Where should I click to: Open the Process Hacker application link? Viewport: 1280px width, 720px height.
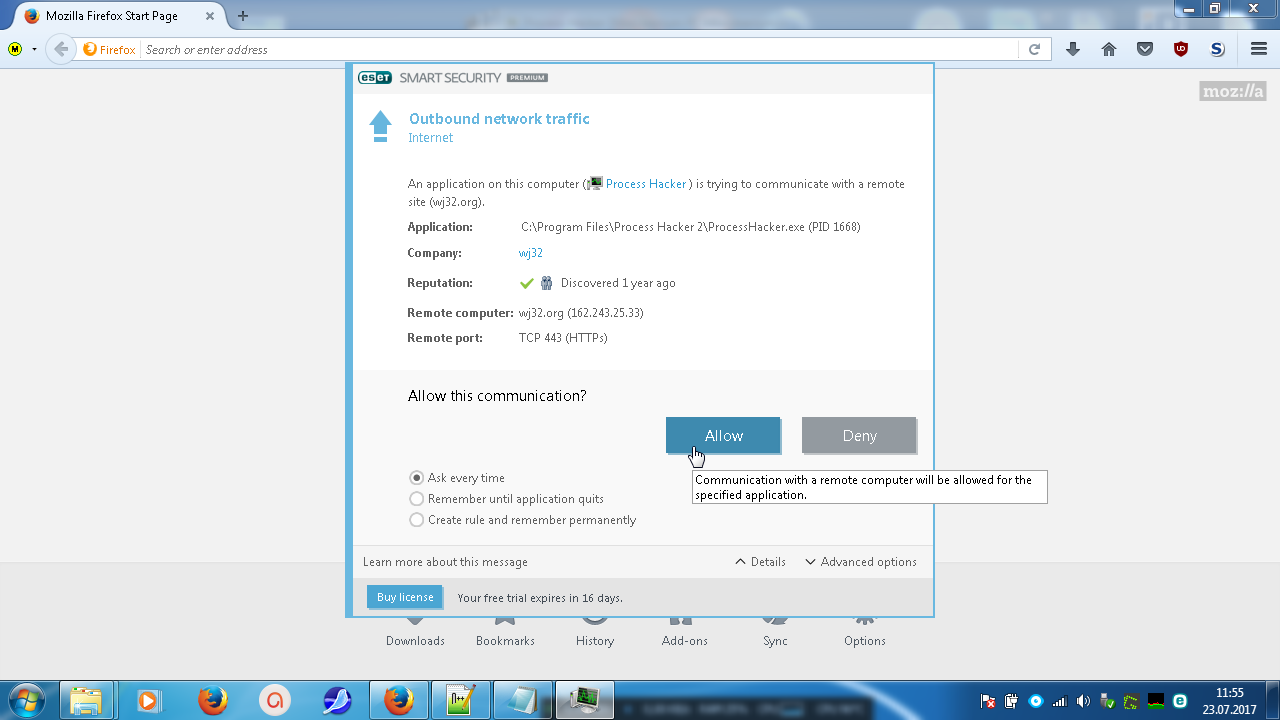646,184
